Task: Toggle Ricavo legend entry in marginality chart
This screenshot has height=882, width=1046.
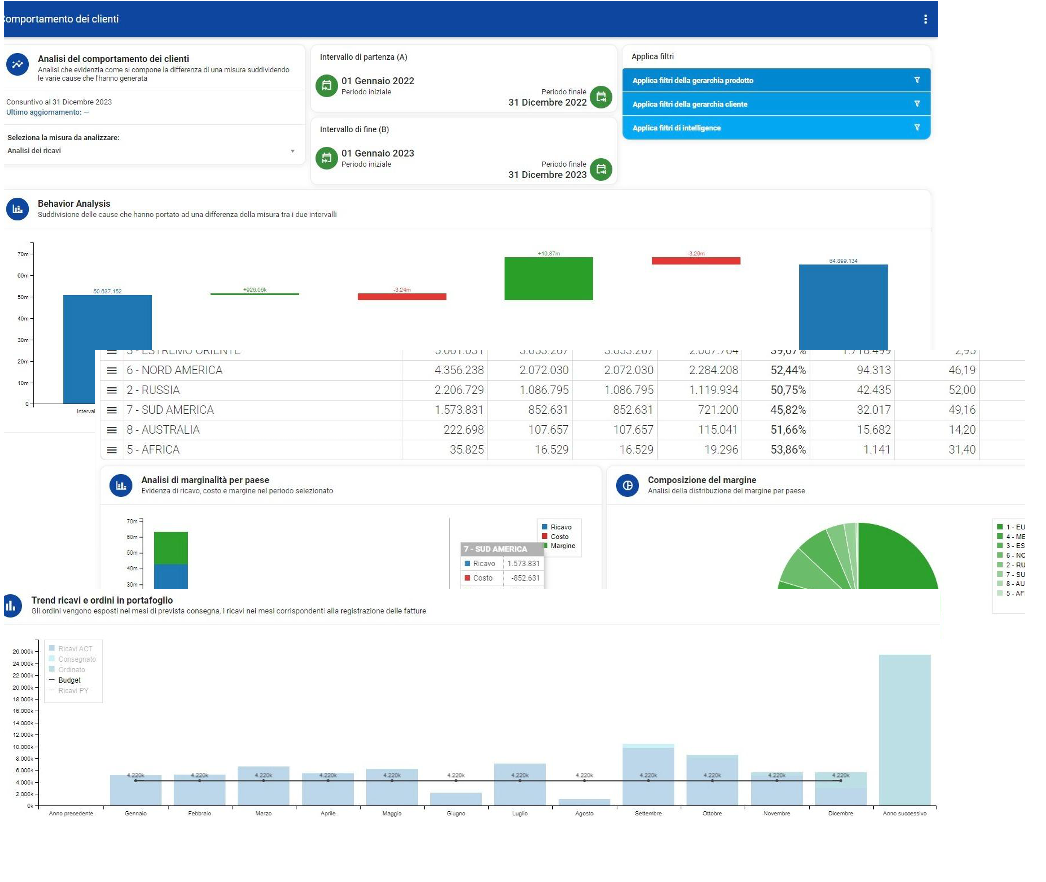Action: coord(557,527)
